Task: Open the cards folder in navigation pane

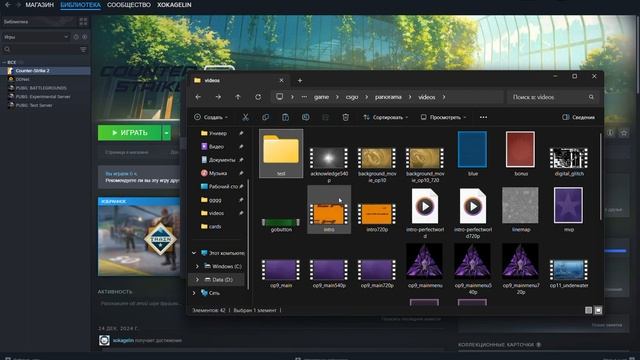Action: tap(215, 227)
